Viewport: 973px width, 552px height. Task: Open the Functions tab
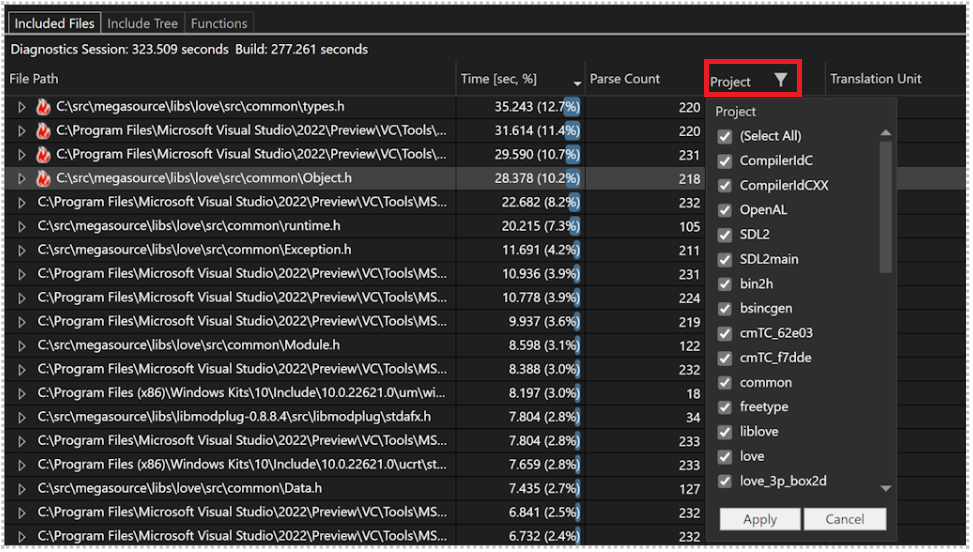click(x=218, y=23)
